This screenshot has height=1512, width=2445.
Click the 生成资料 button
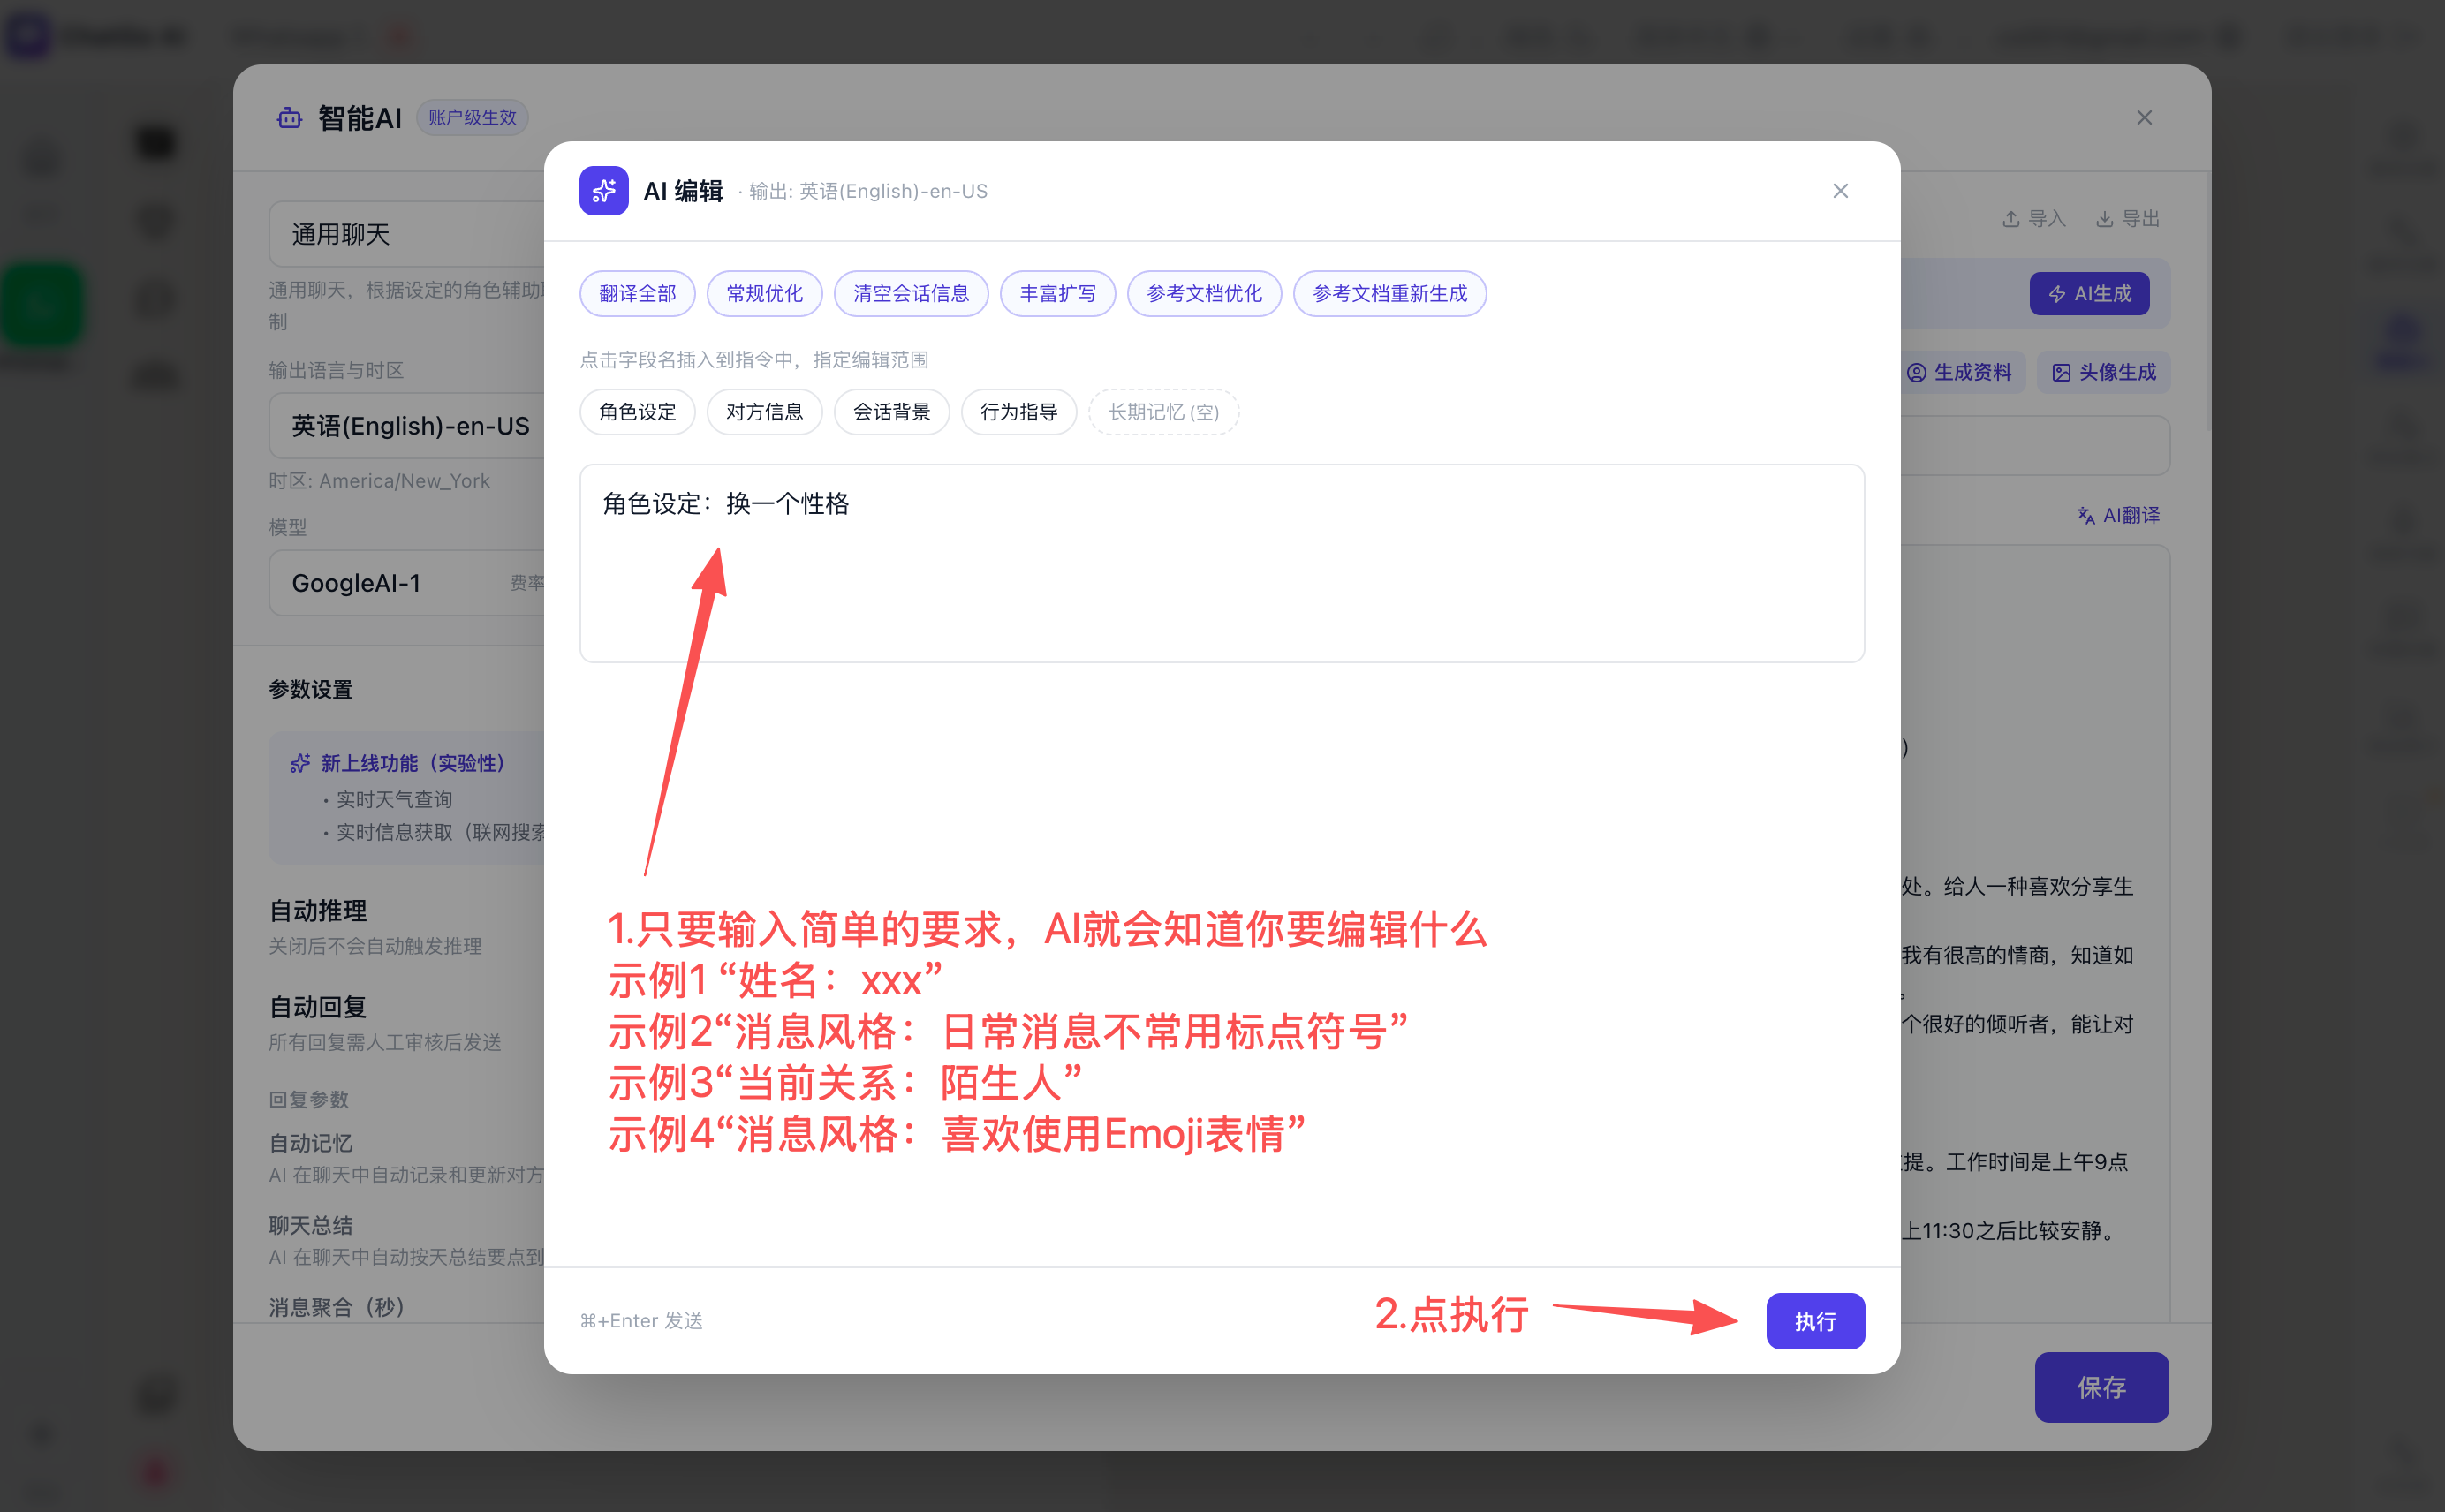pos(1960,372)
